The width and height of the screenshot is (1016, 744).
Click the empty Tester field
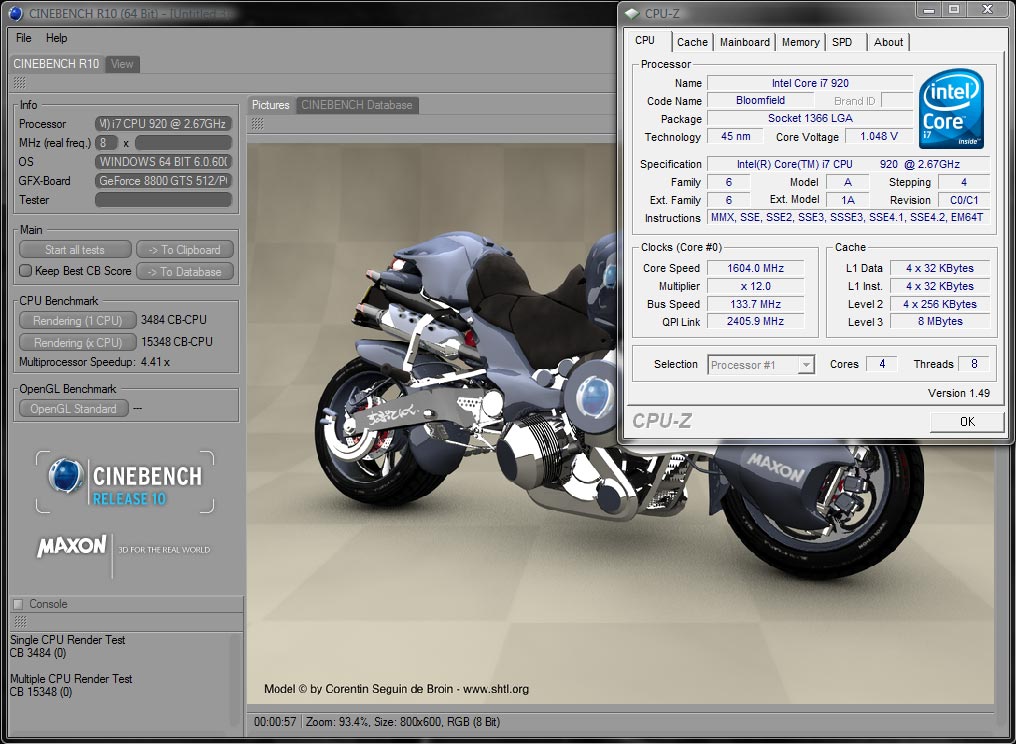click(163, 200)
